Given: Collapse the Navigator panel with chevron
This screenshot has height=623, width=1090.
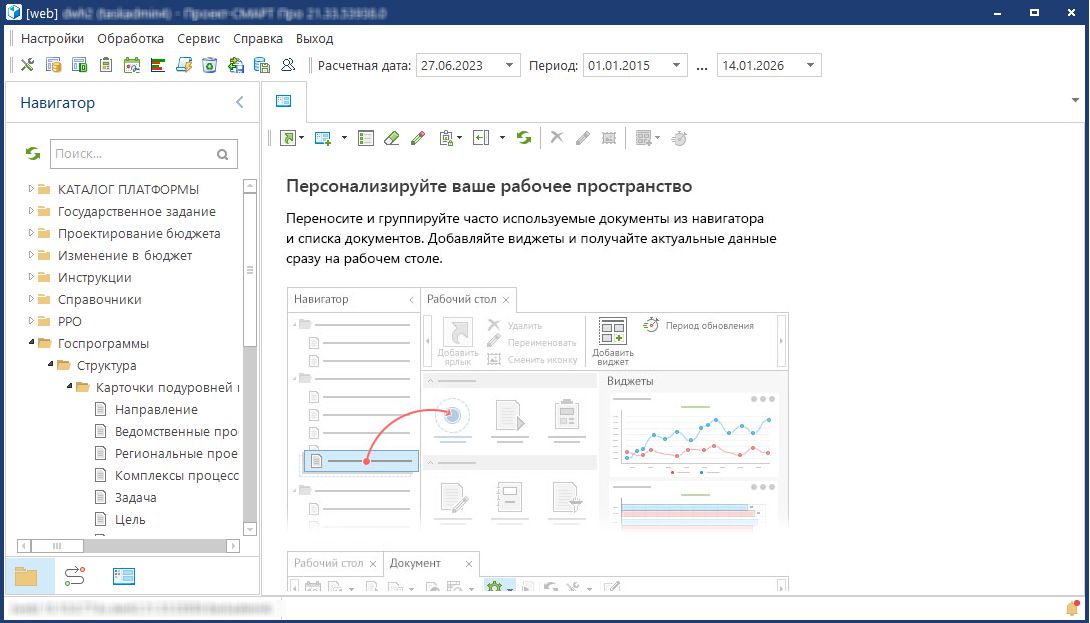Looking at the screenshot, I should (x=239, y=102).
